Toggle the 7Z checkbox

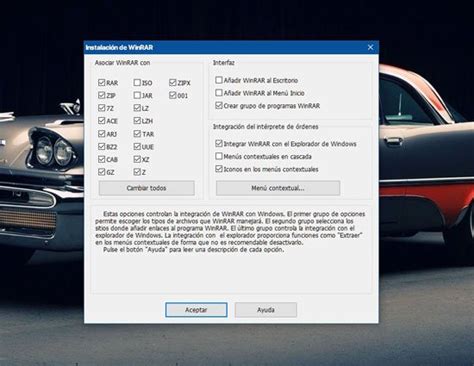[x=102, y=108]
